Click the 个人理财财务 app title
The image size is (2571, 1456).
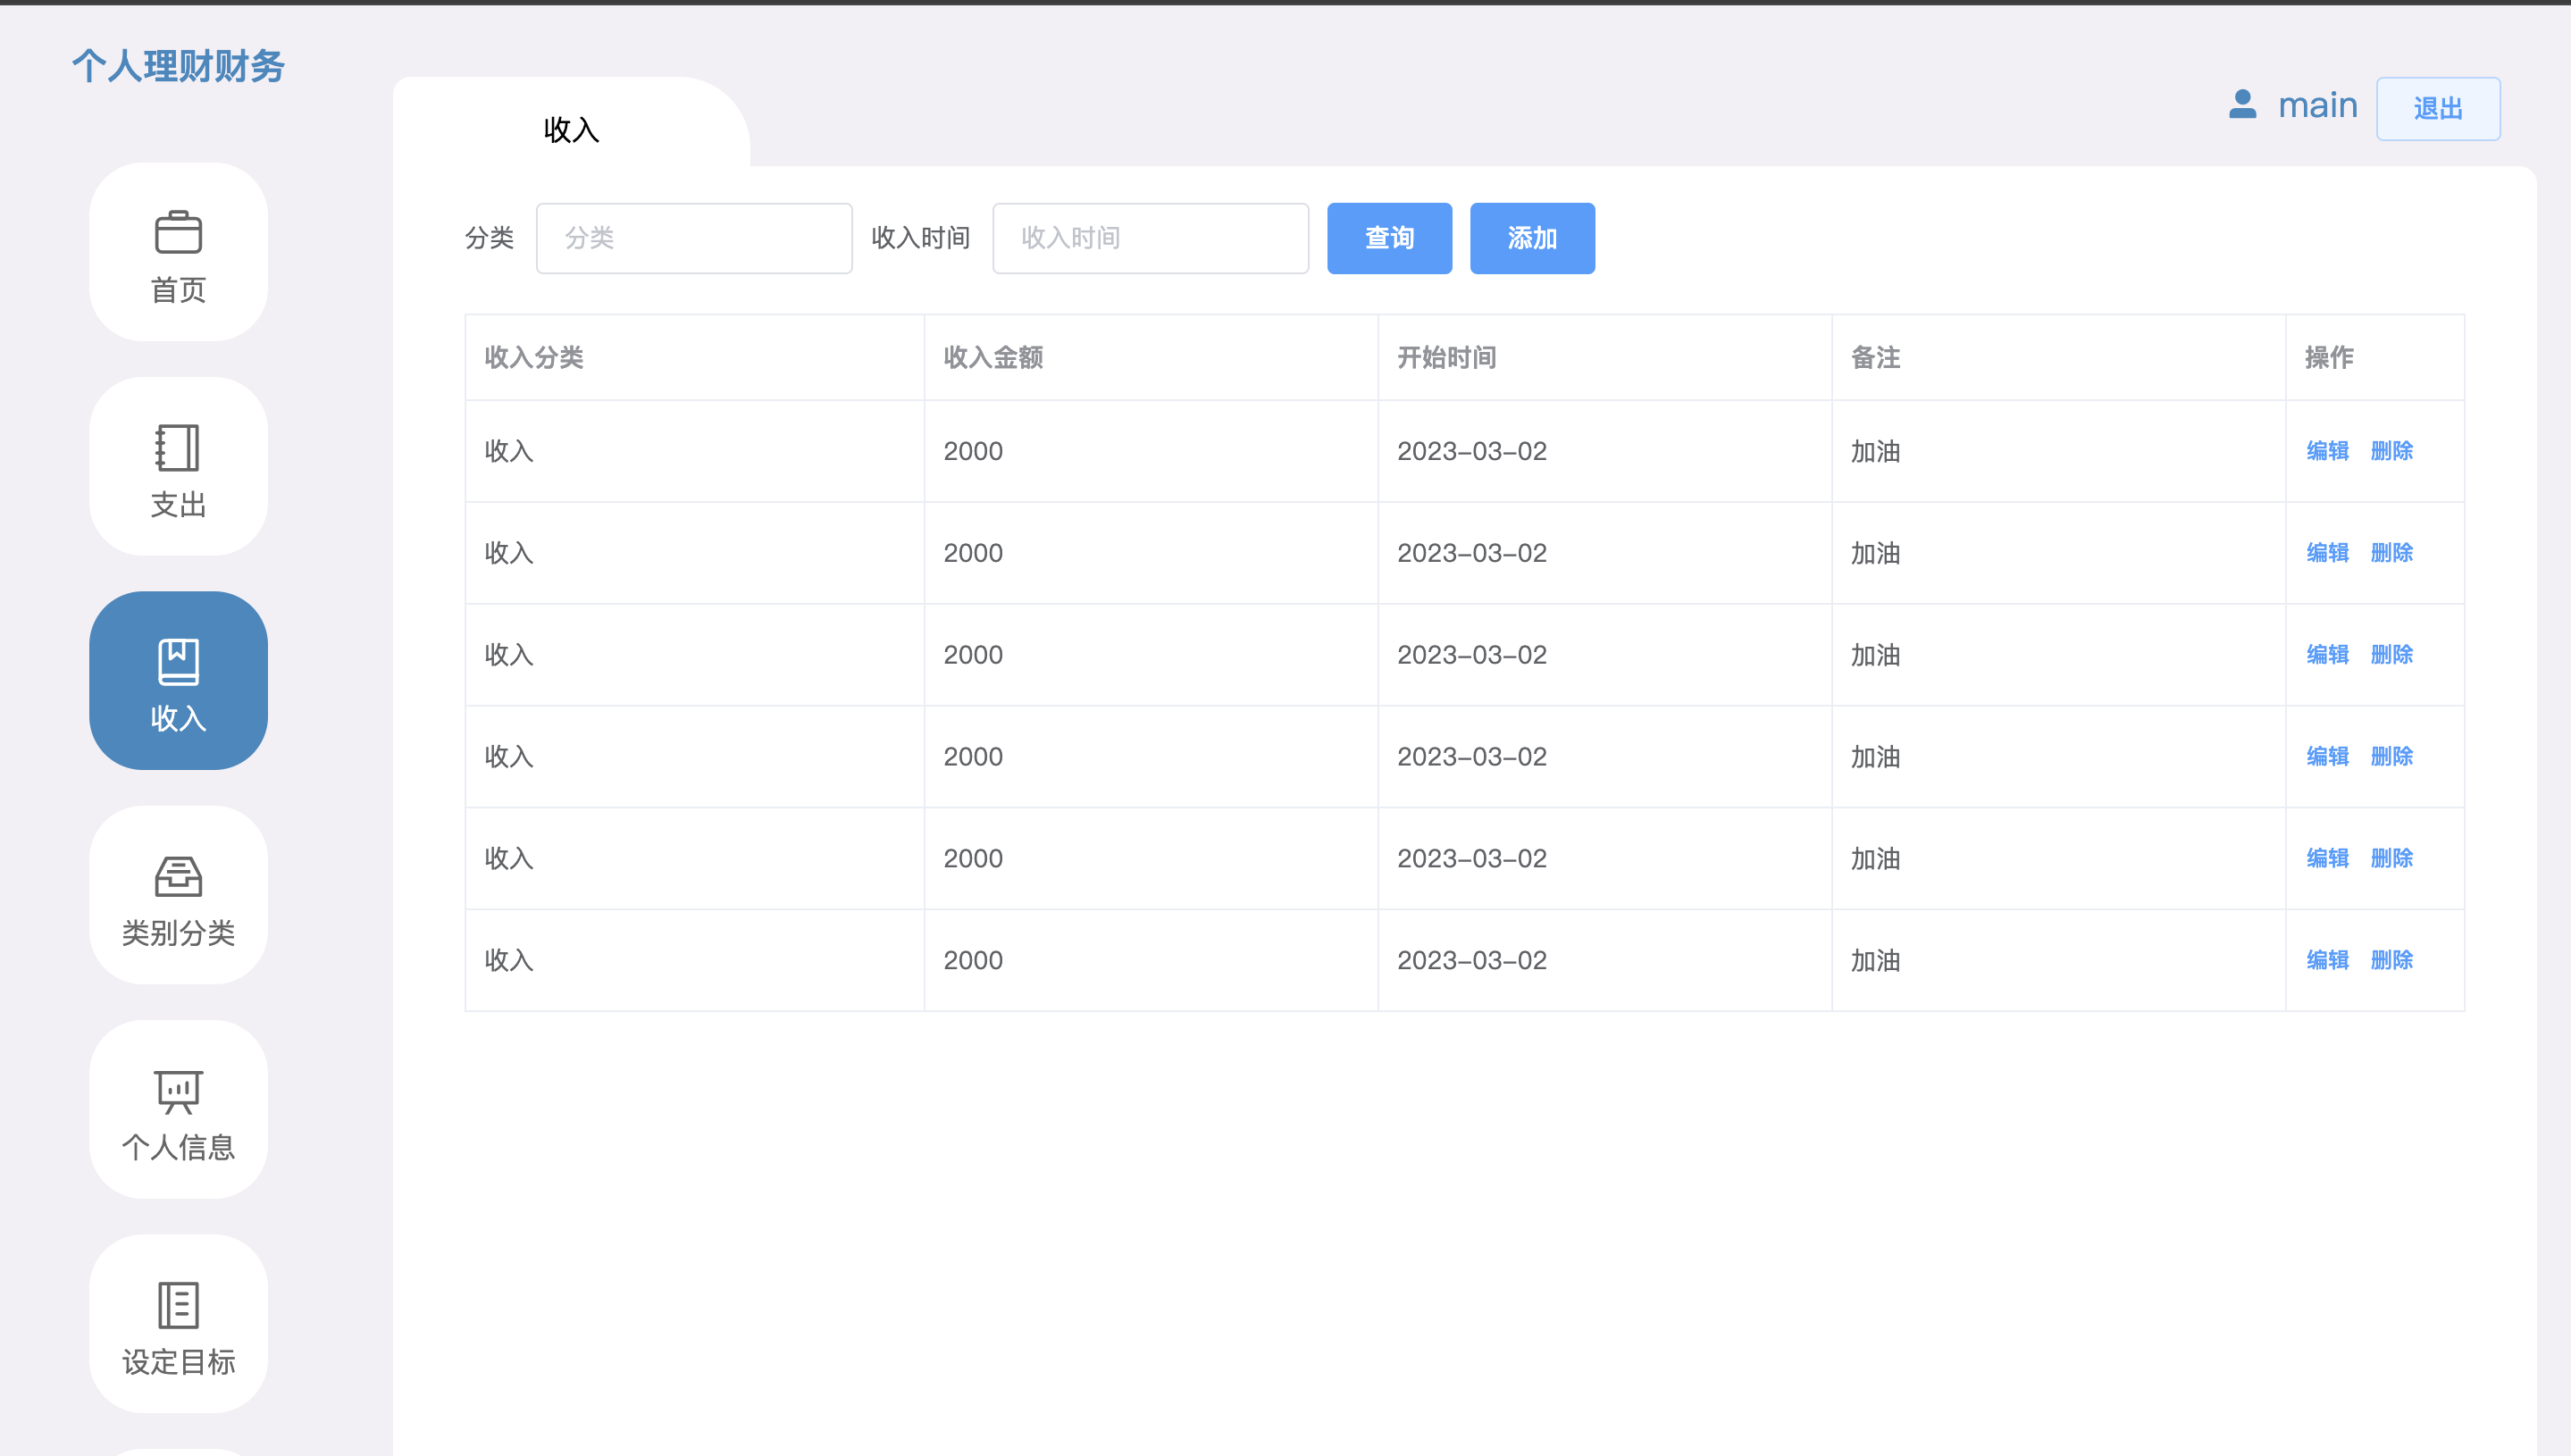[179, 66]
